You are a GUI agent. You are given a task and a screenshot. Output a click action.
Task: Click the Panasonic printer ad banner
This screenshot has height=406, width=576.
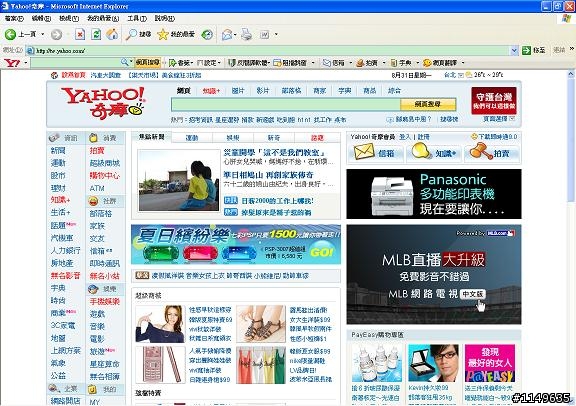tap(433, 194)
